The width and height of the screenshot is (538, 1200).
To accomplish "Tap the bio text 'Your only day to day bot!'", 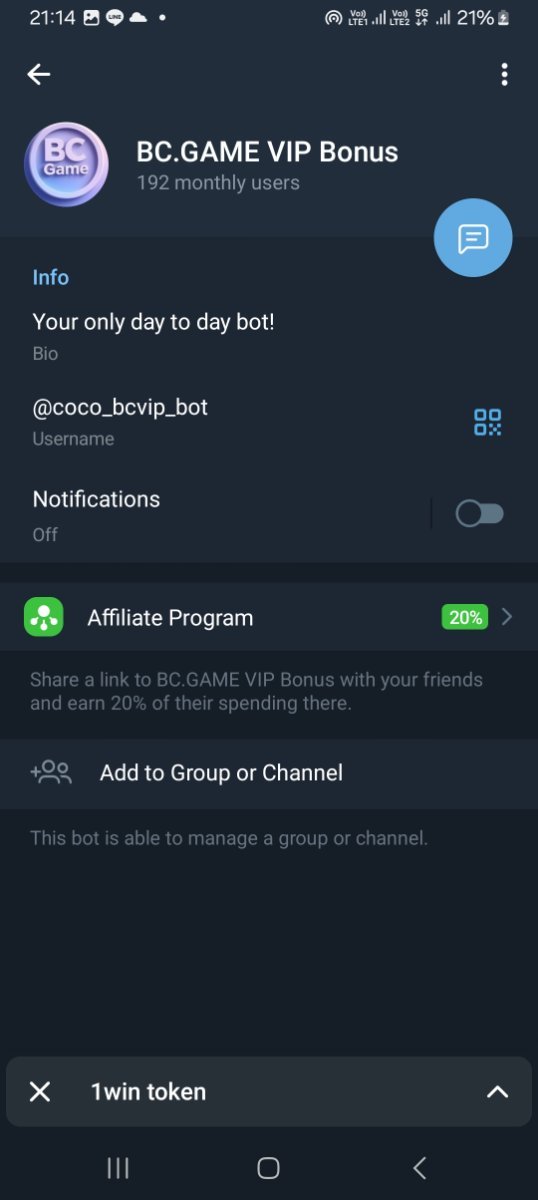I will point(153,322).
